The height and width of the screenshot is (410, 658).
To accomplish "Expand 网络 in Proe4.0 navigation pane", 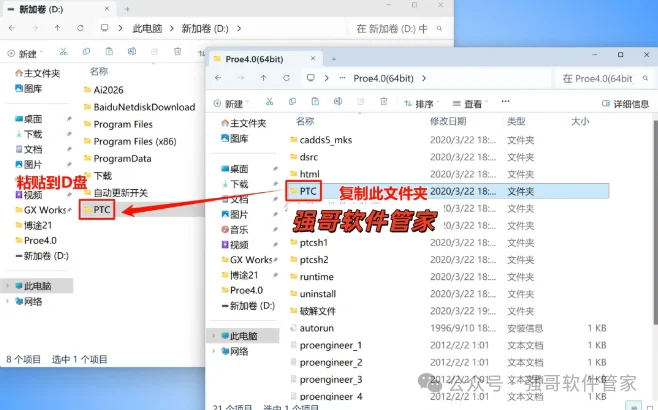I will pos(214,351).
